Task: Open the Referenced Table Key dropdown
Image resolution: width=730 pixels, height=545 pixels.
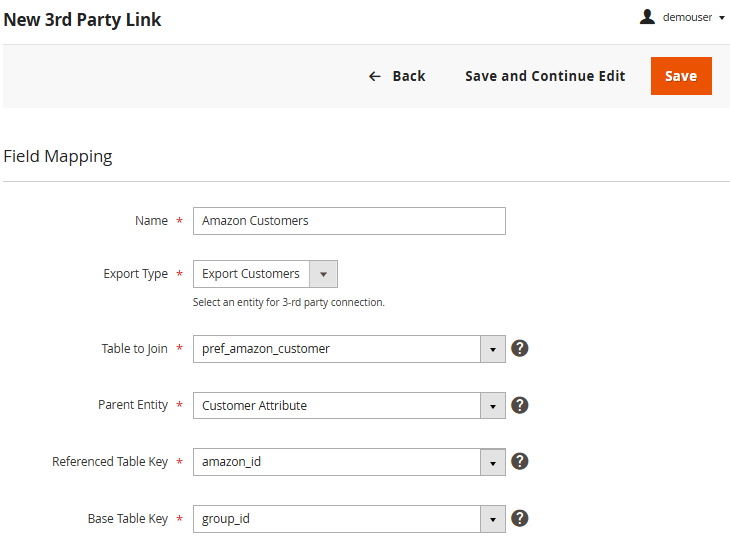Action: (x=349, y=462)
